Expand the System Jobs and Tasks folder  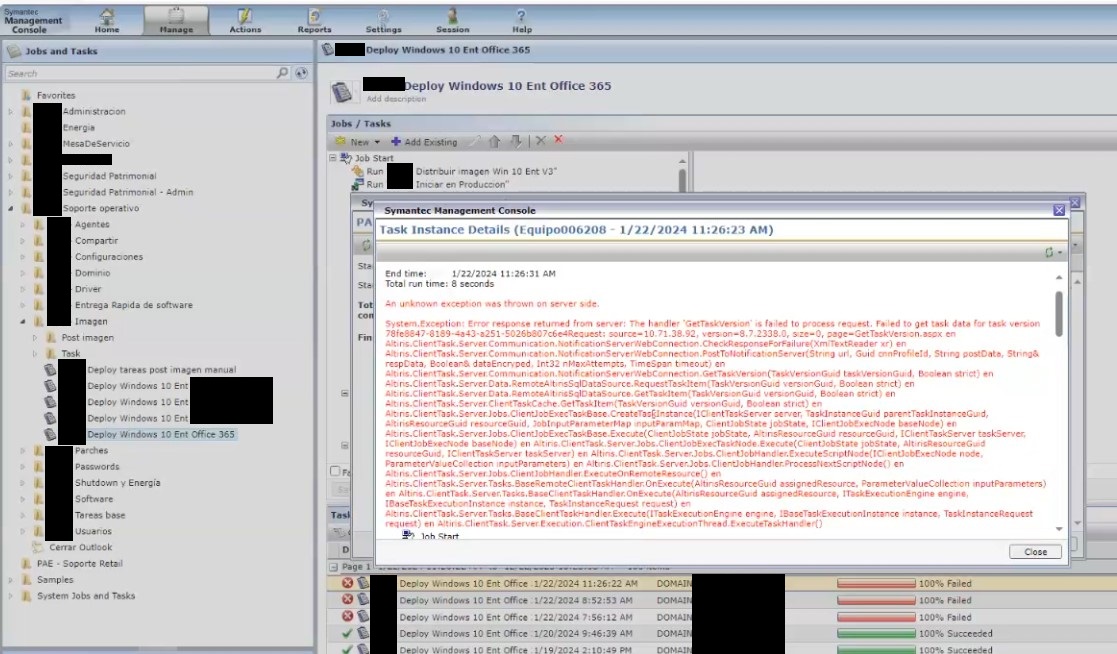click(11, 596)
